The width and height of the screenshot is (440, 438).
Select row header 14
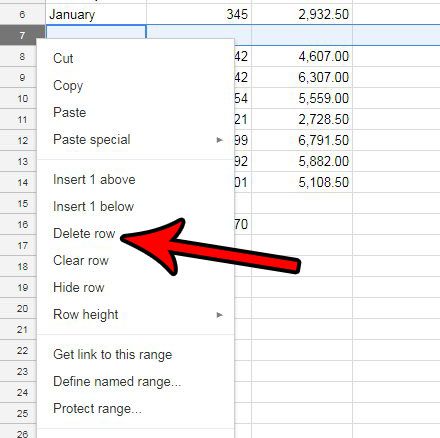point(18,182)
